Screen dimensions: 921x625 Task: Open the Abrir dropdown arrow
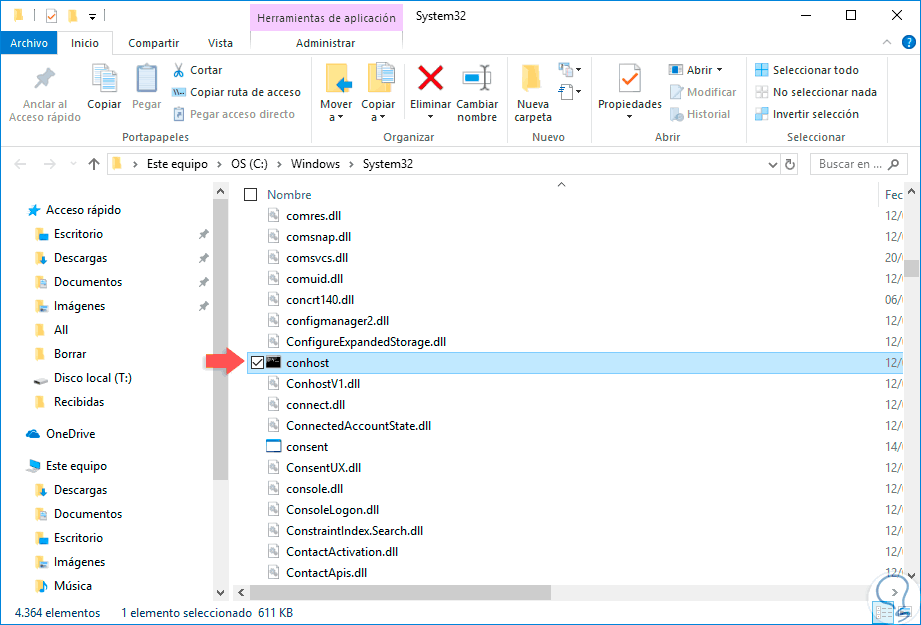[720, 70]
